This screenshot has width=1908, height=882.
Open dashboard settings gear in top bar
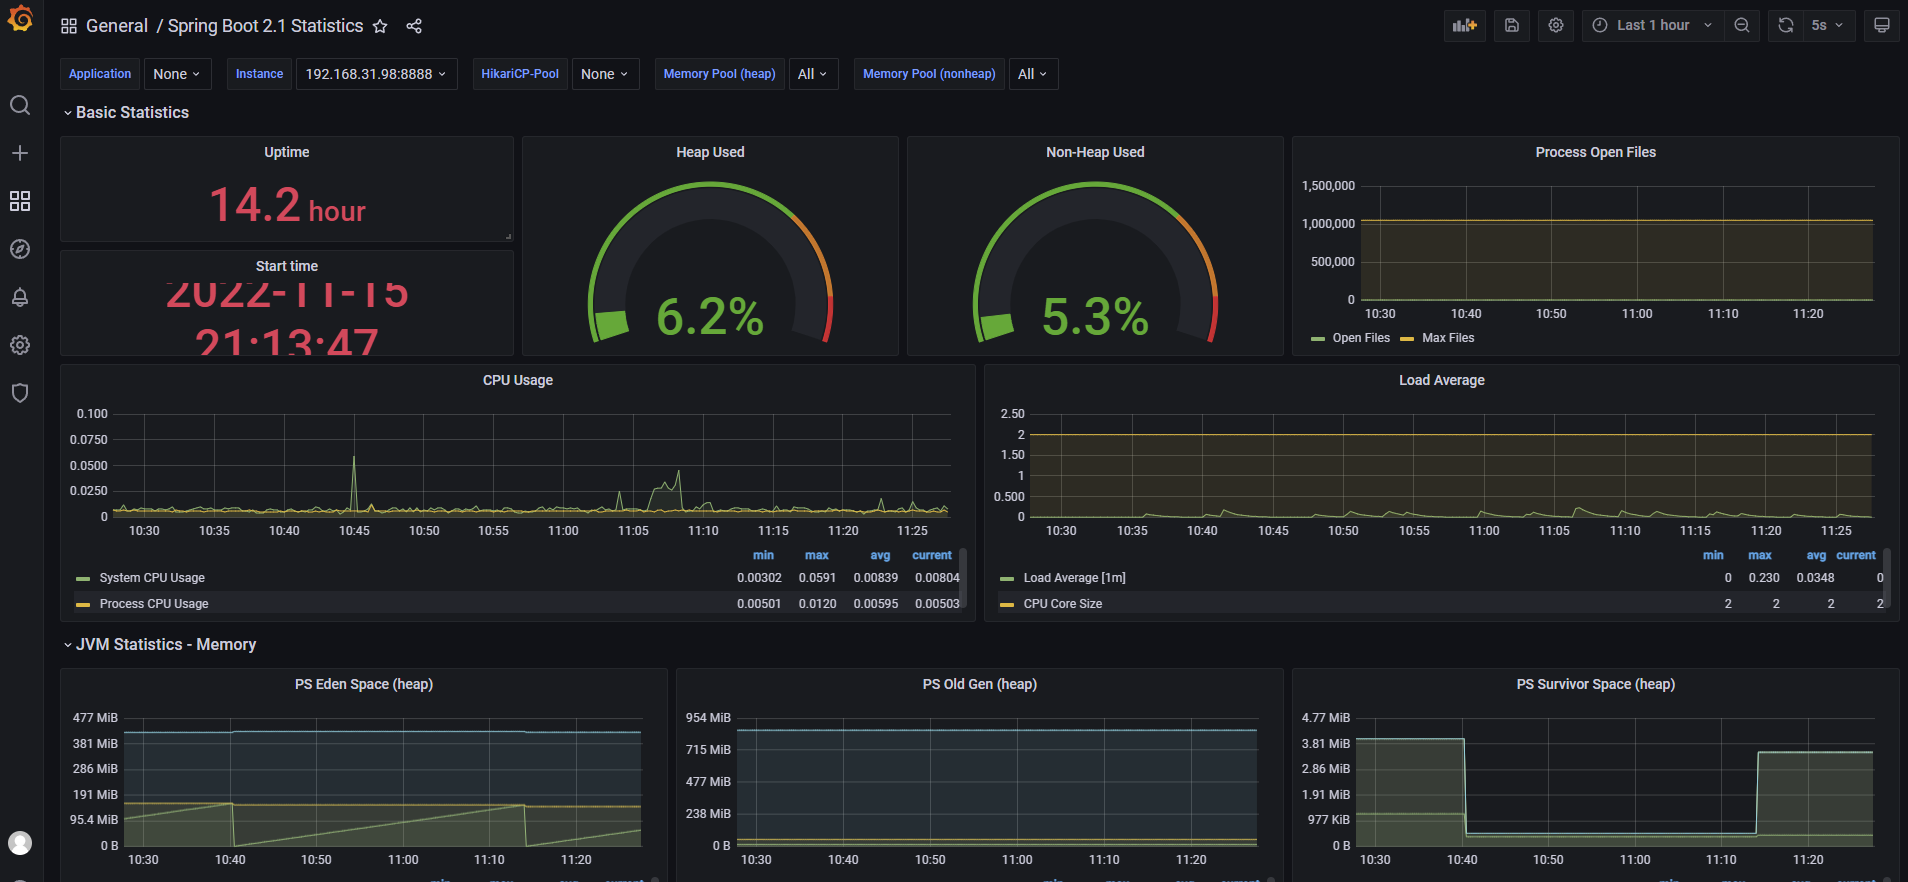coord(1556,25)
